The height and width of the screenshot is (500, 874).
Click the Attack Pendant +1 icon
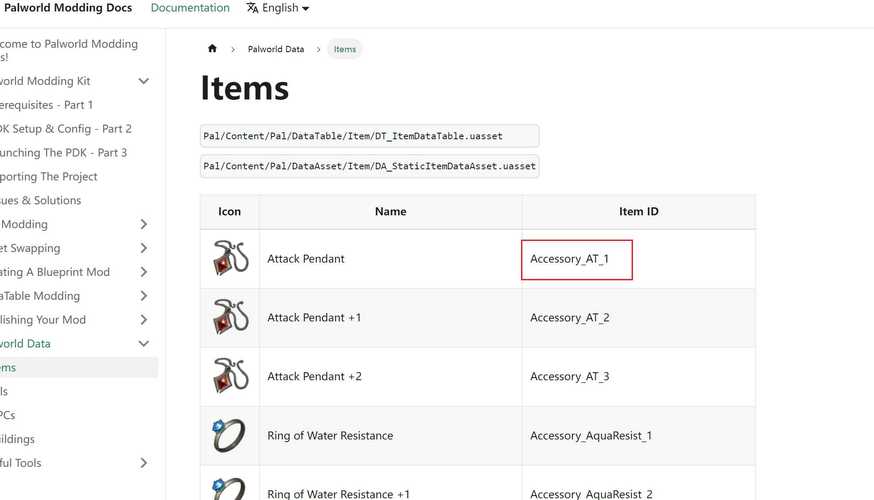[x=229, y=318]
